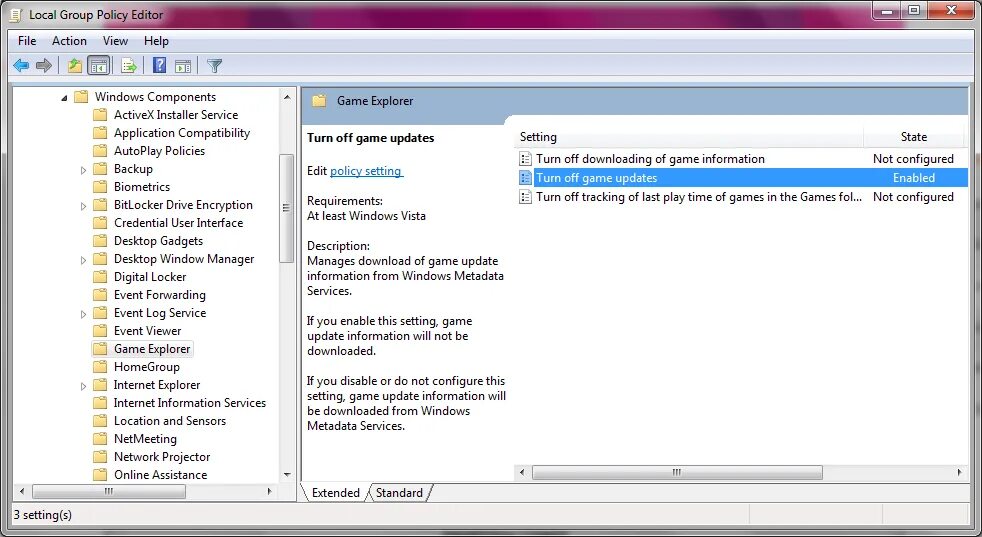Click the Windows Components folder icon
Viewport: 982px width, 537px height.
tap(81, 96)
